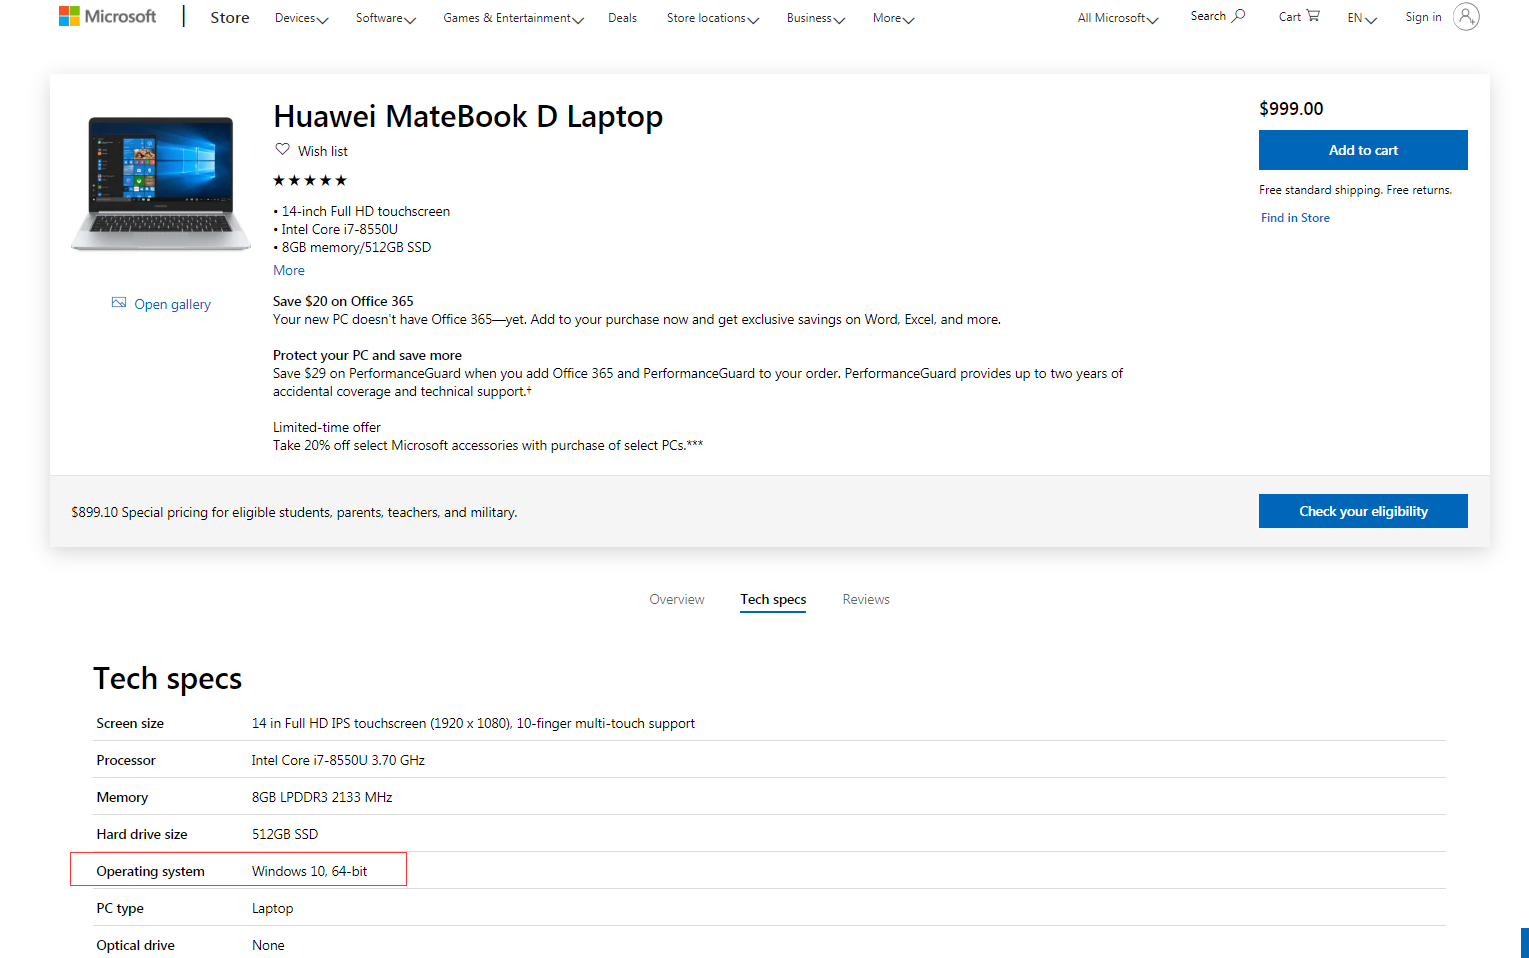1529x958 pixels.
Task: Click the More features link
Action: 289,271
